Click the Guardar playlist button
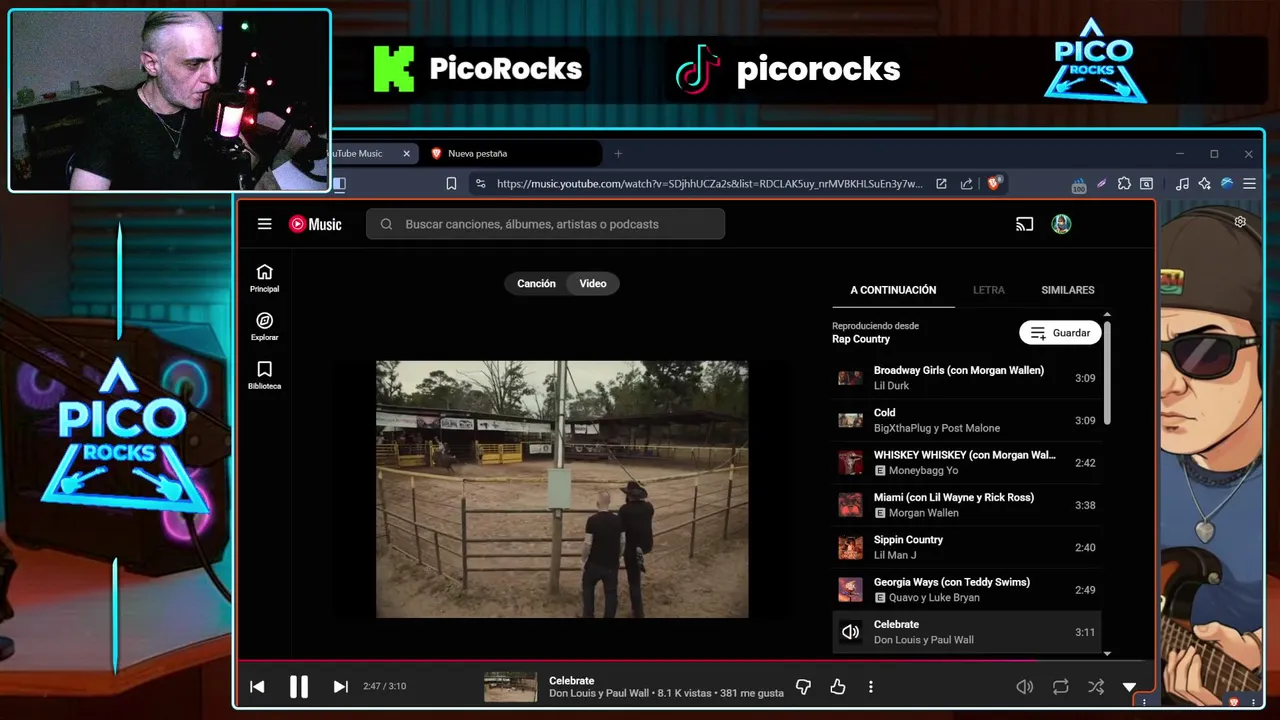The width and height of the screenshot is (1280, 720). pos(1060,333)
